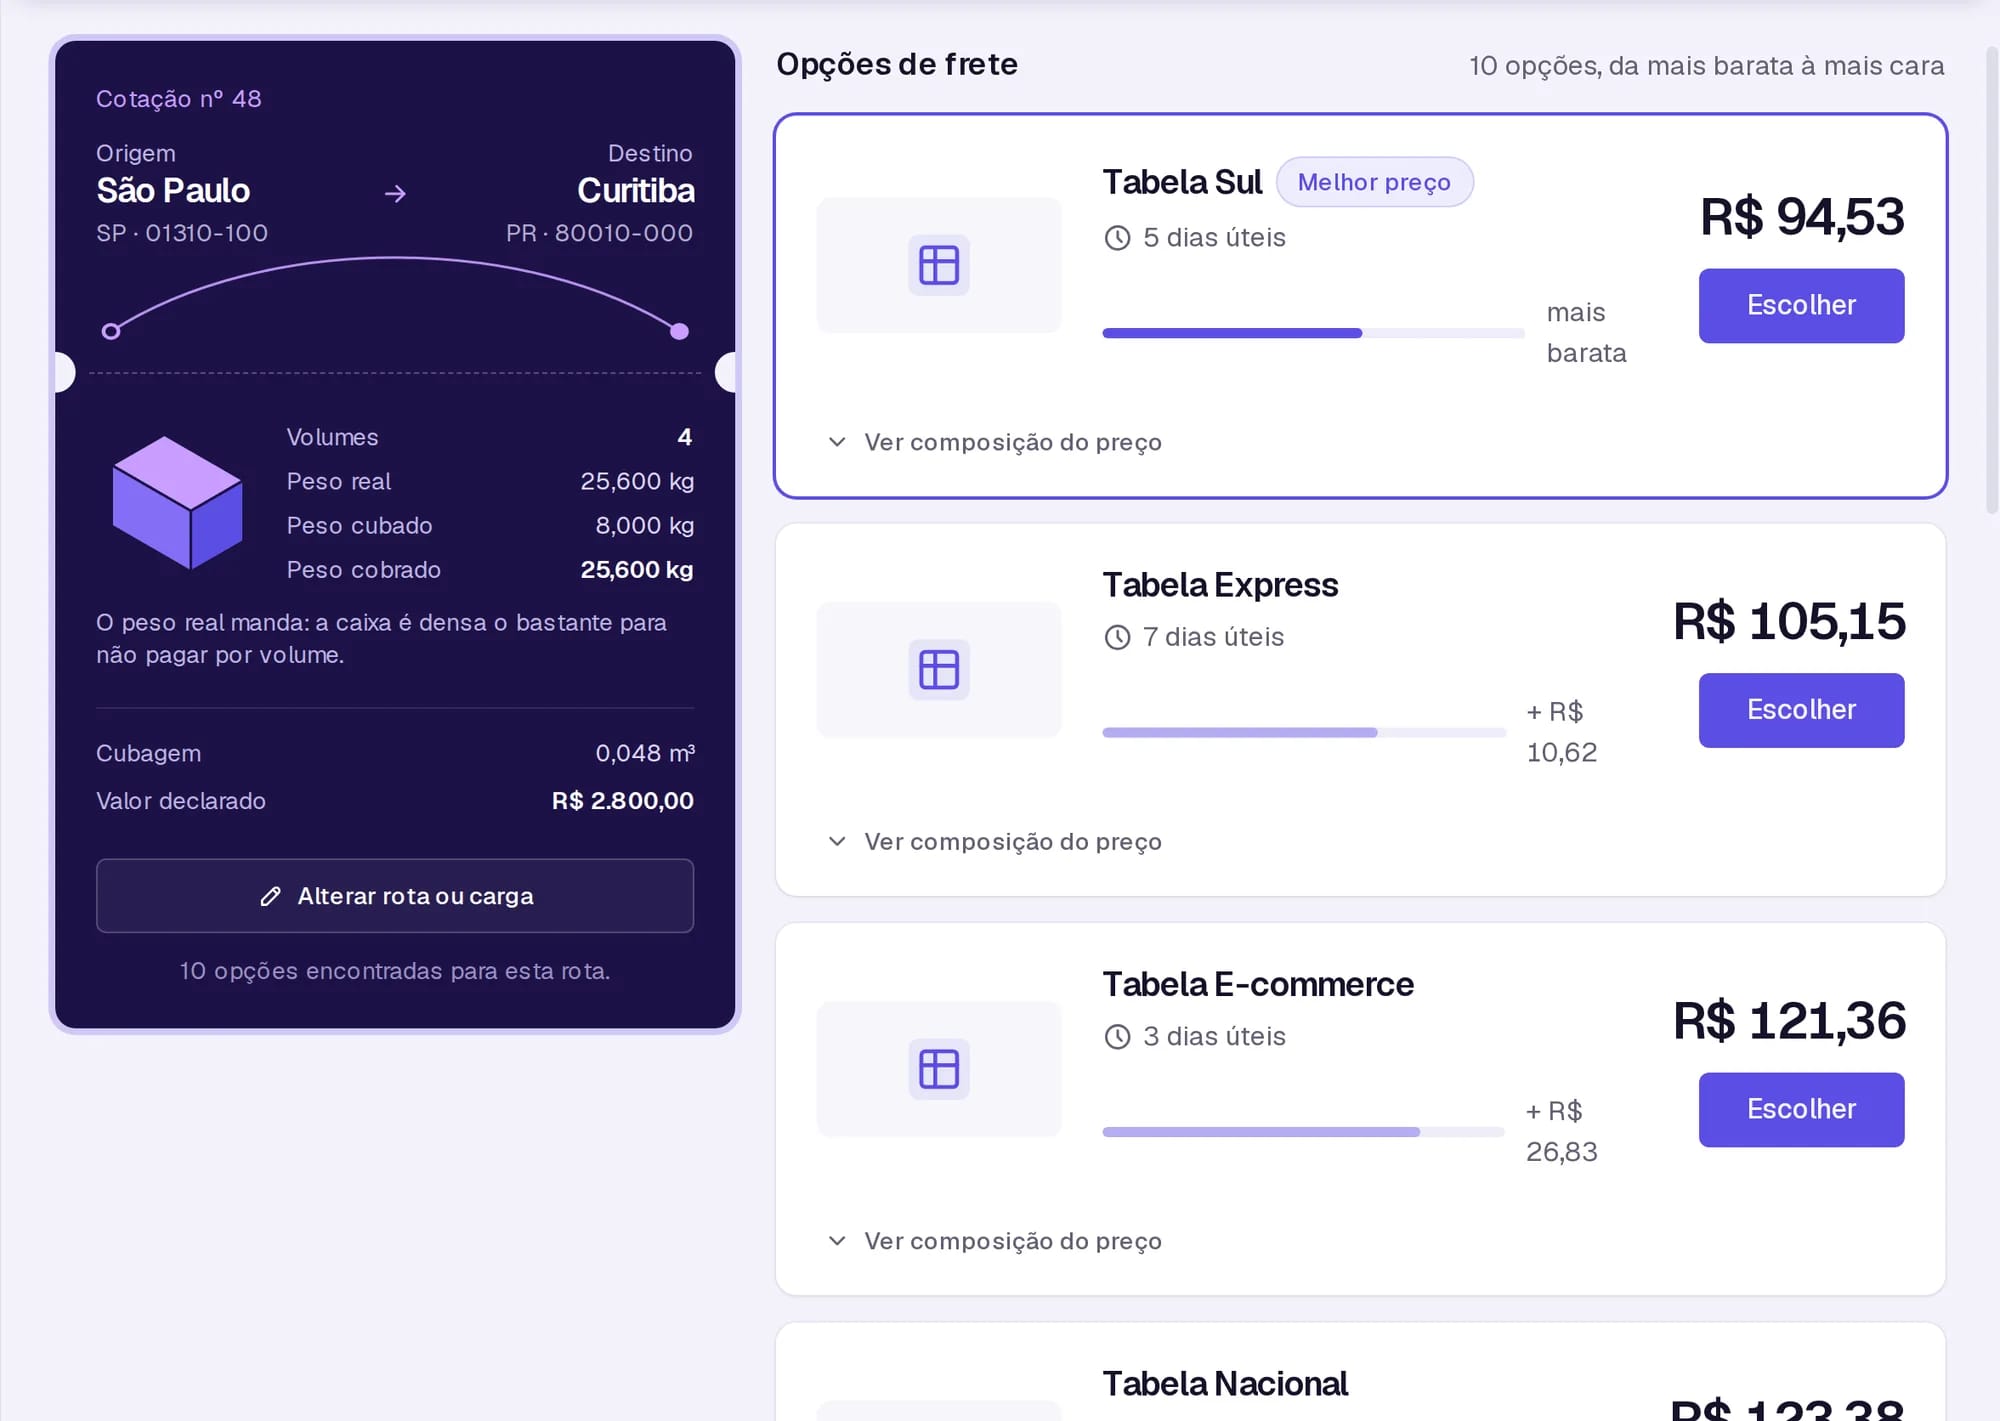Click the clock icon beside 7 dias úteis

click(1117, 637)
